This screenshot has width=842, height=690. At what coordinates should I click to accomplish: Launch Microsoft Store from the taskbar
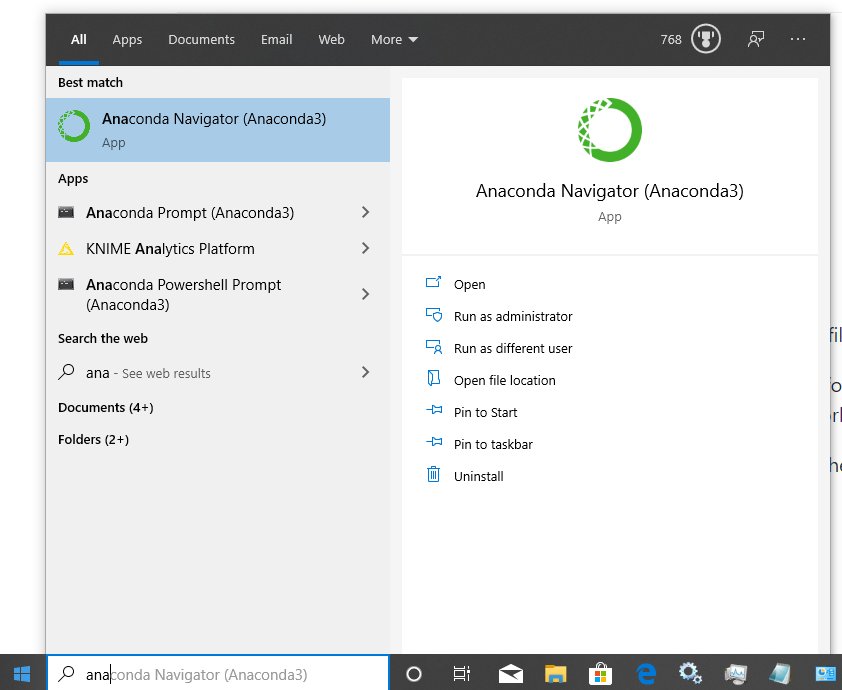click(600, 673)
